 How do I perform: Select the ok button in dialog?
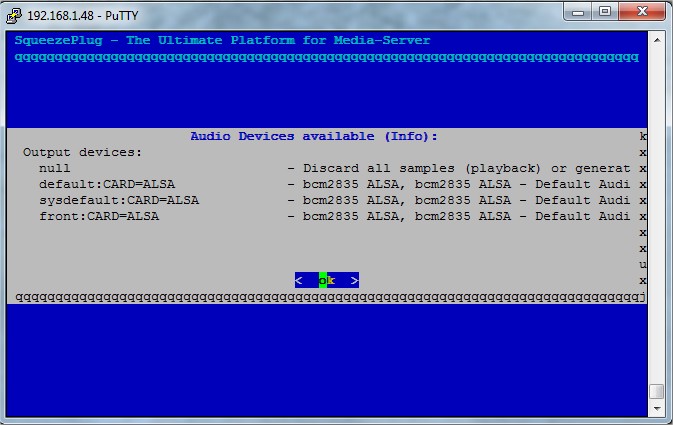coord(327,280)
